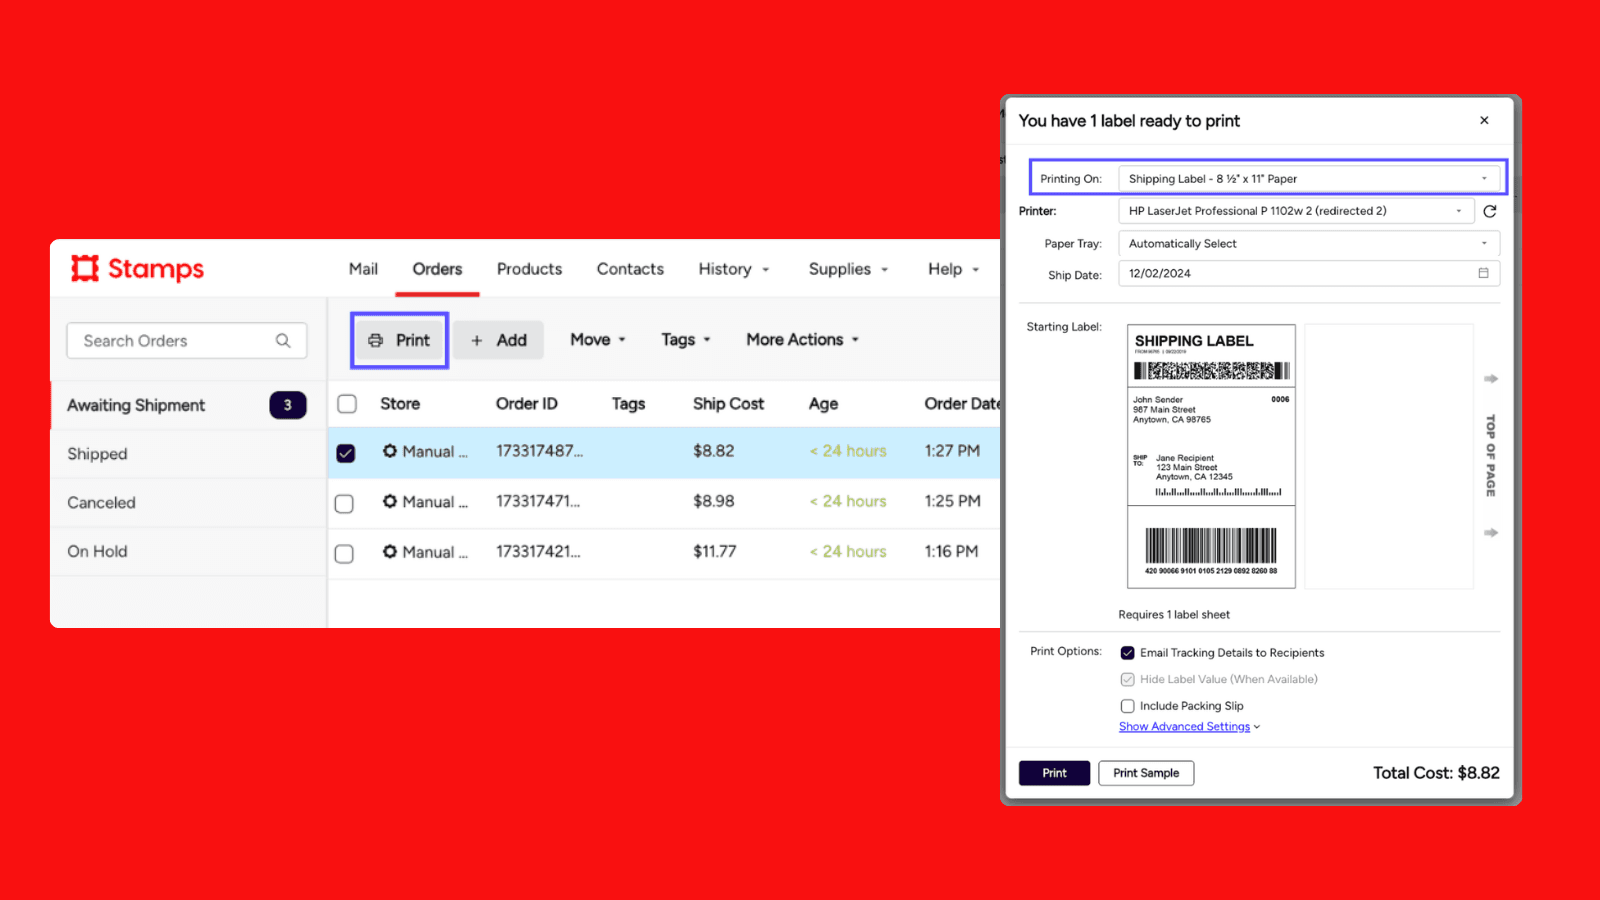Click the plus icon in the Add button
Image resolution: width=1600 pixels, height=900 pixels.
coord(477,339)
